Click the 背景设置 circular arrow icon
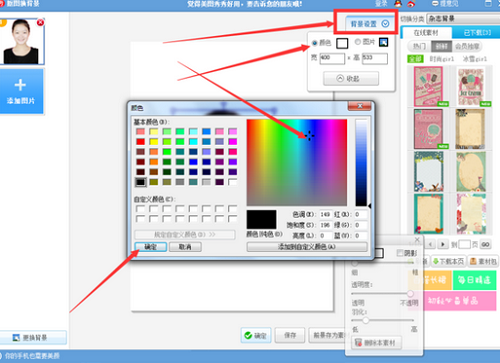Viewport: 500px width, 363px height. pyautogui.click(x=385, y=24)
